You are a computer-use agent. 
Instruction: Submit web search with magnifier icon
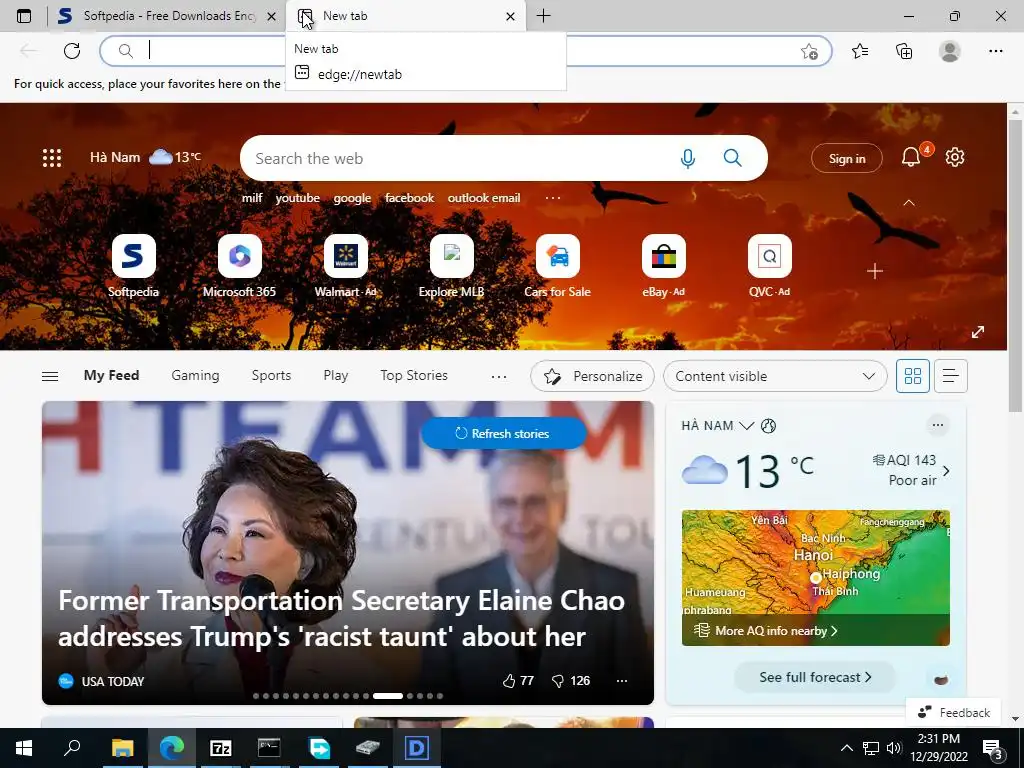(733, 158)
